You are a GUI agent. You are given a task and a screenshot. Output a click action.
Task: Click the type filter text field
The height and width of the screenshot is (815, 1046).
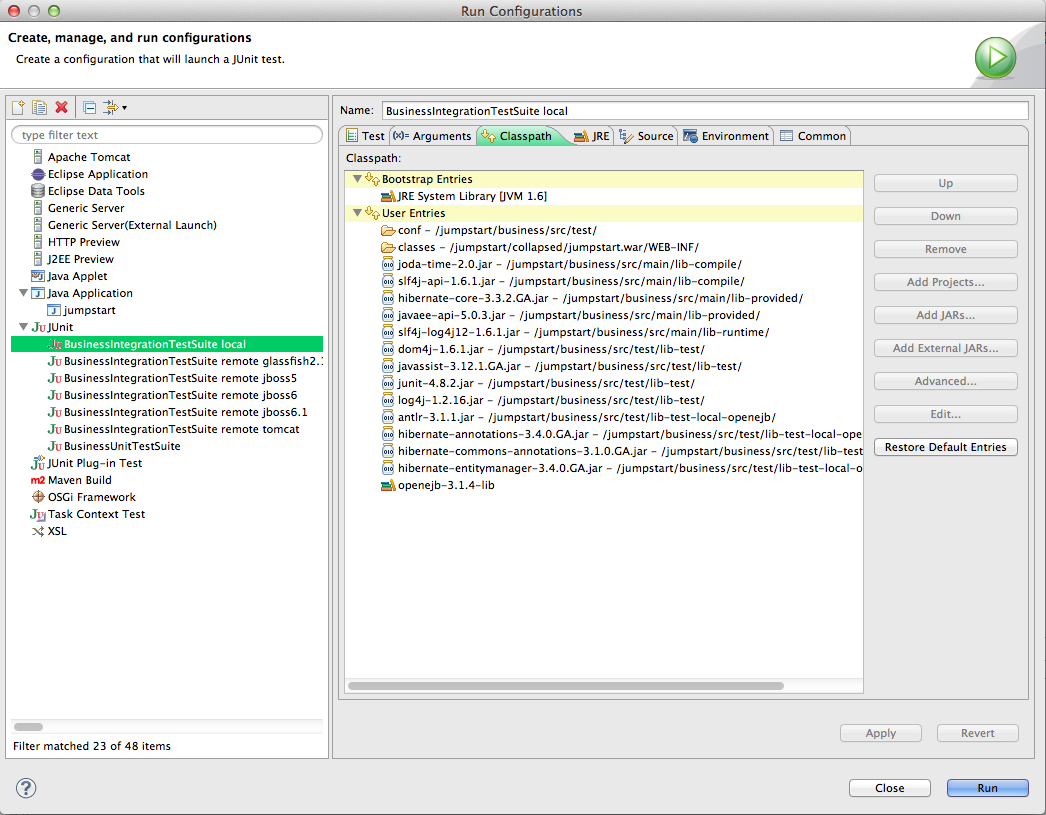click(x=167, y=135)
